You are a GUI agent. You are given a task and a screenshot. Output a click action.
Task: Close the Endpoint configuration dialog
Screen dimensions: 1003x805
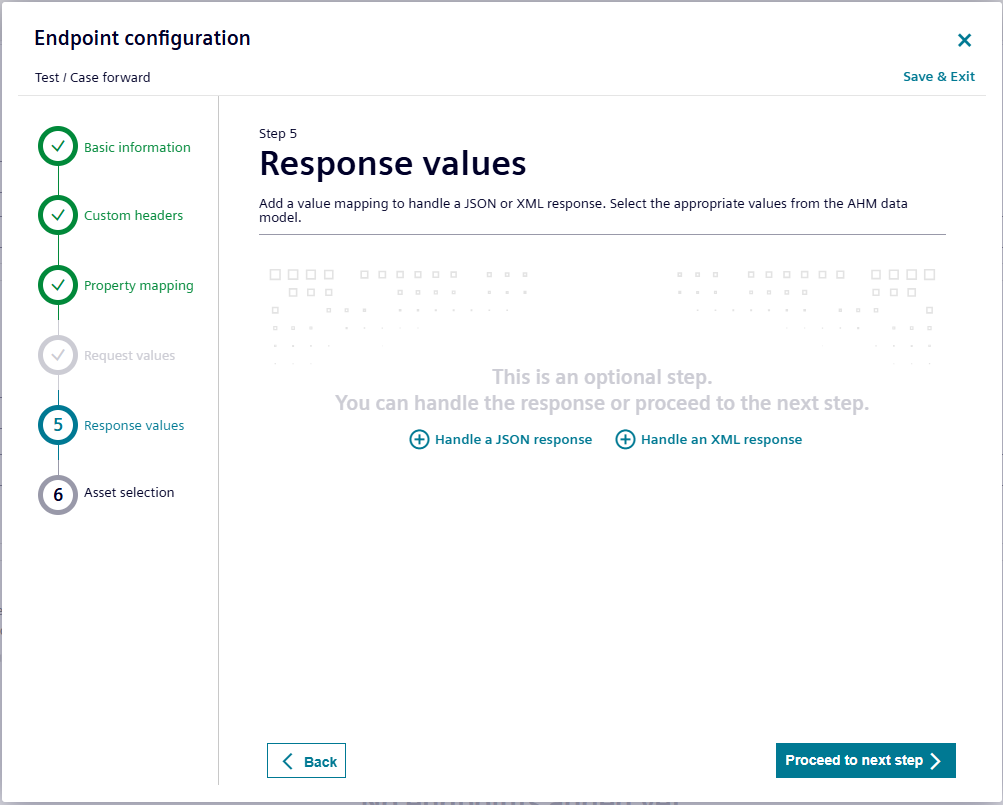pos(964,40)
